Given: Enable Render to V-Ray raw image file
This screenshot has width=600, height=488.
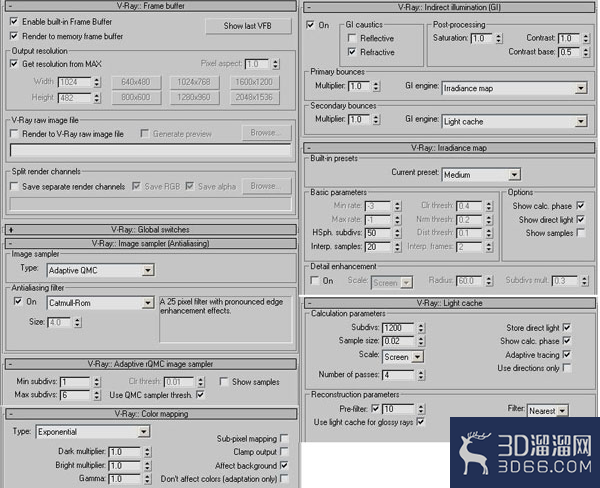Looking at the screenshot, I should coord(14,134).
